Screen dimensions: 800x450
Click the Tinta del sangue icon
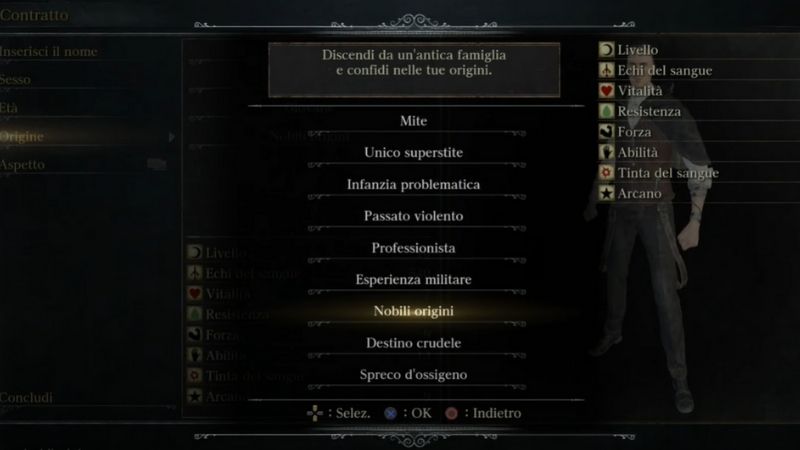coord(606,172)
